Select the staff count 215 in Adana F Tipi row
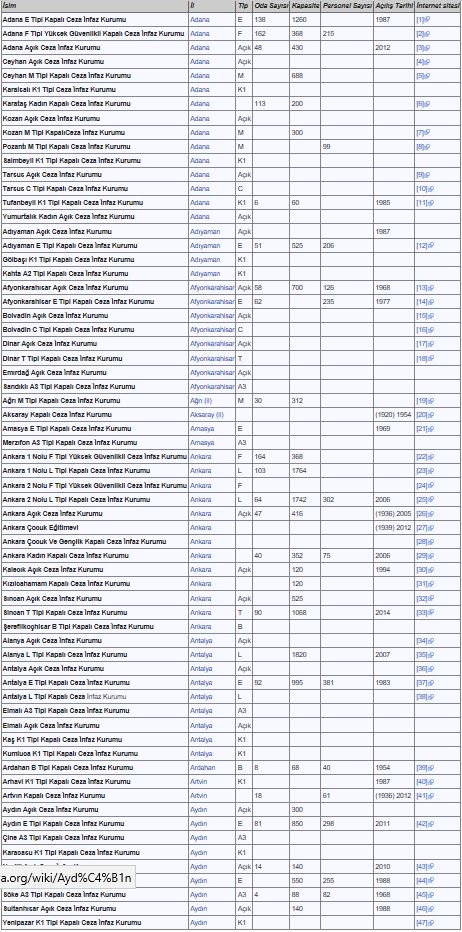462x932 pixels. pos(328,33)
